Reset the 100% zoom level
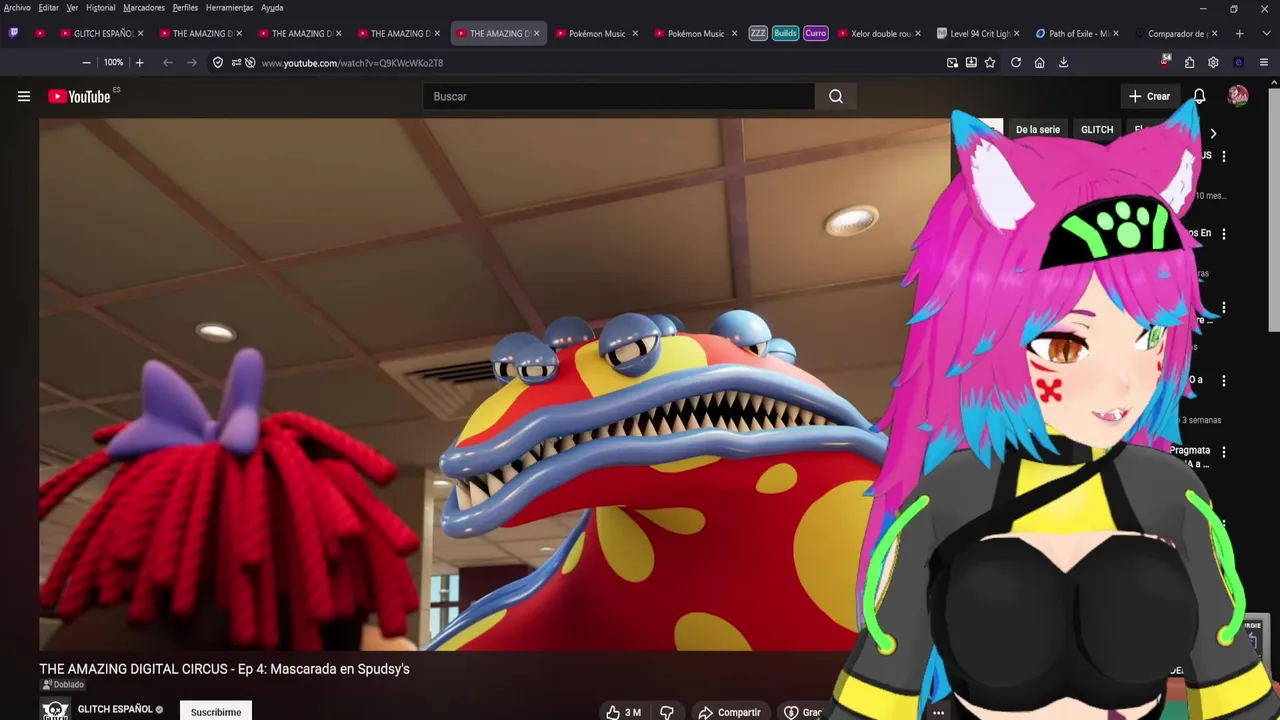1280x720 pixels. tap(113, 62)
